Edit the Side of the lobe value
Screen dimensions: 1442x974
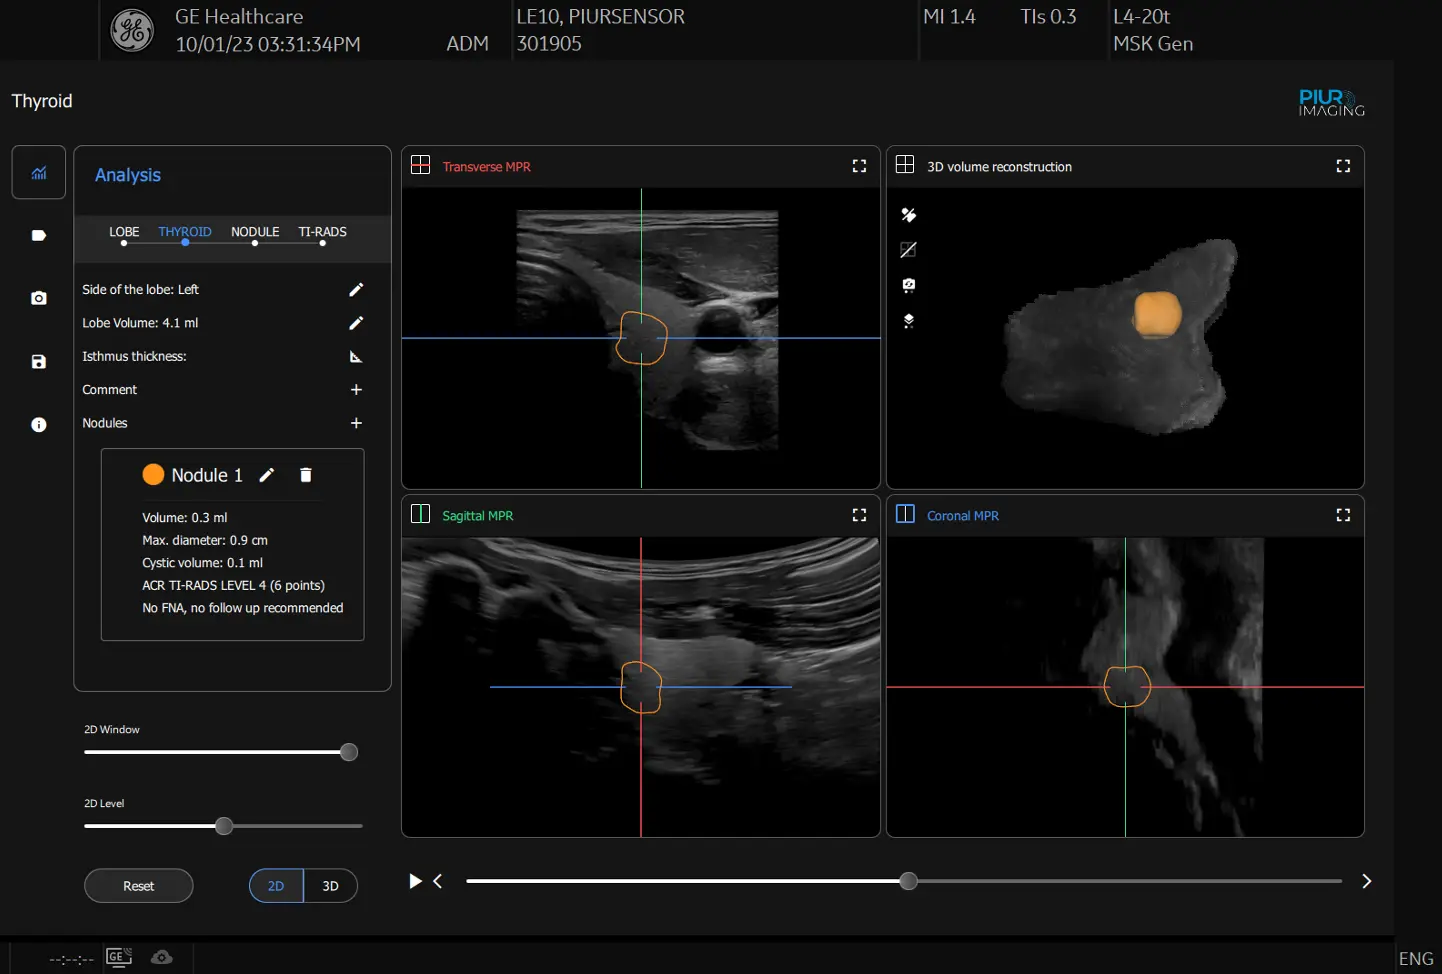[356, 290]
